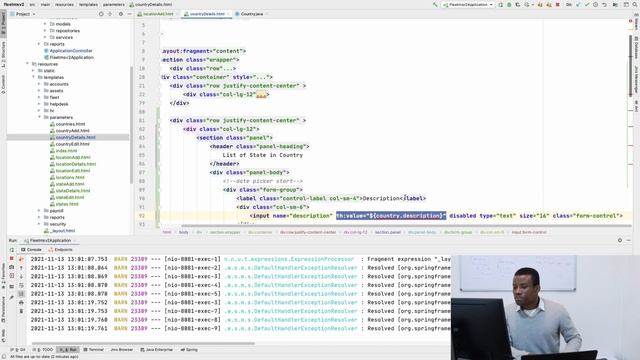Click the error indicator at editor top right
The image size is (640, 360).
tap(631, 21)
